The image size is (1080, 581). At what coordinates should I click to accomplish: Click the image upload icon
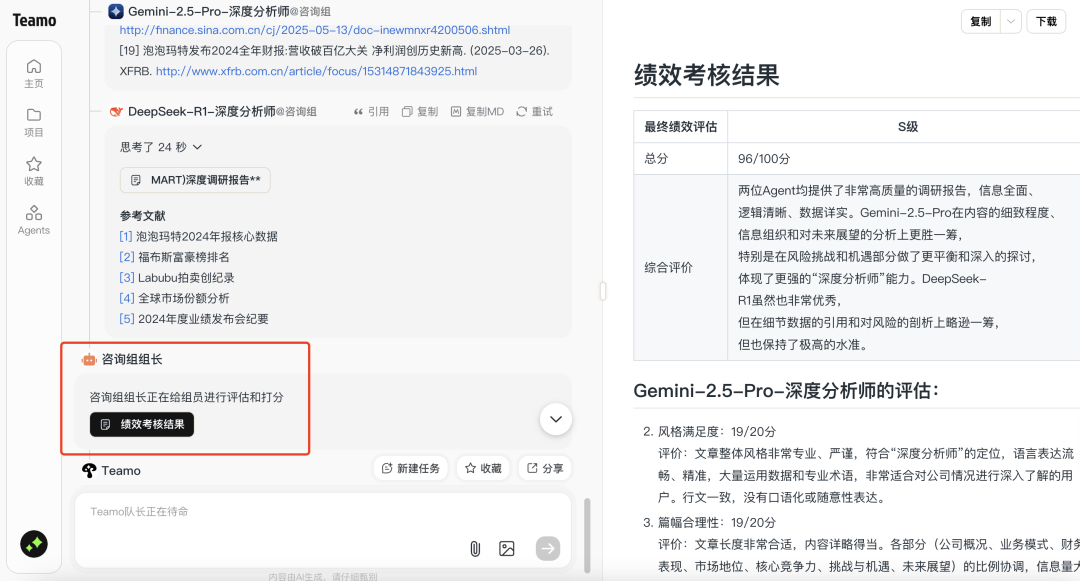click(507, 549)
